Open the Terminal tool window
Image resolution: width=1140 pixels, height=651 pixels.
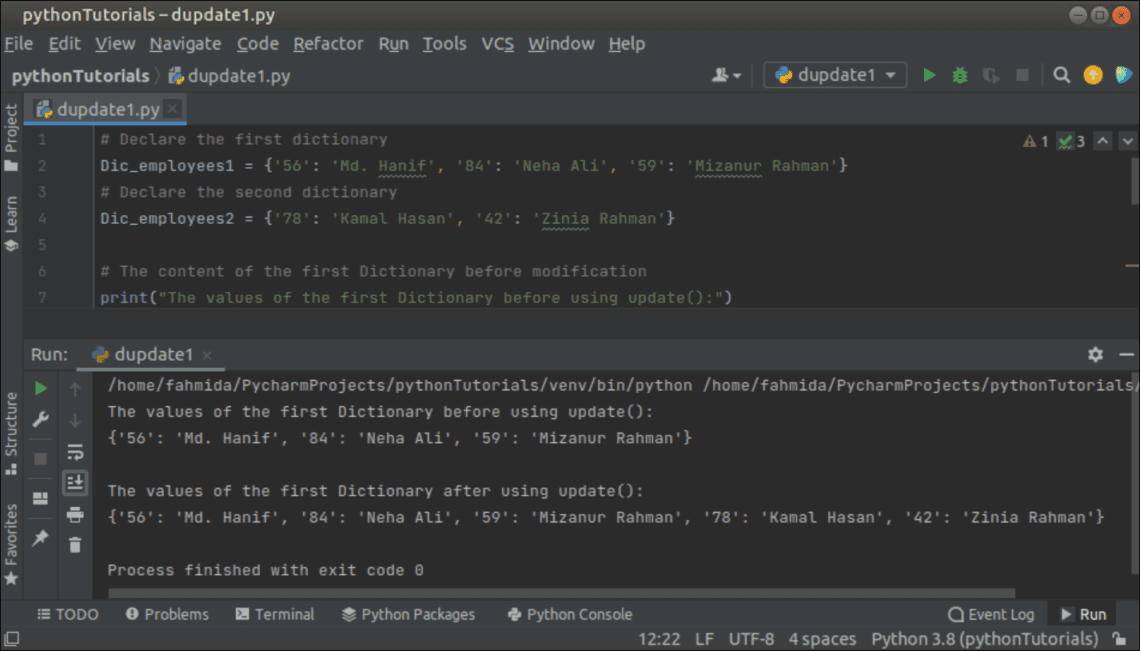(x=275, y=615)
